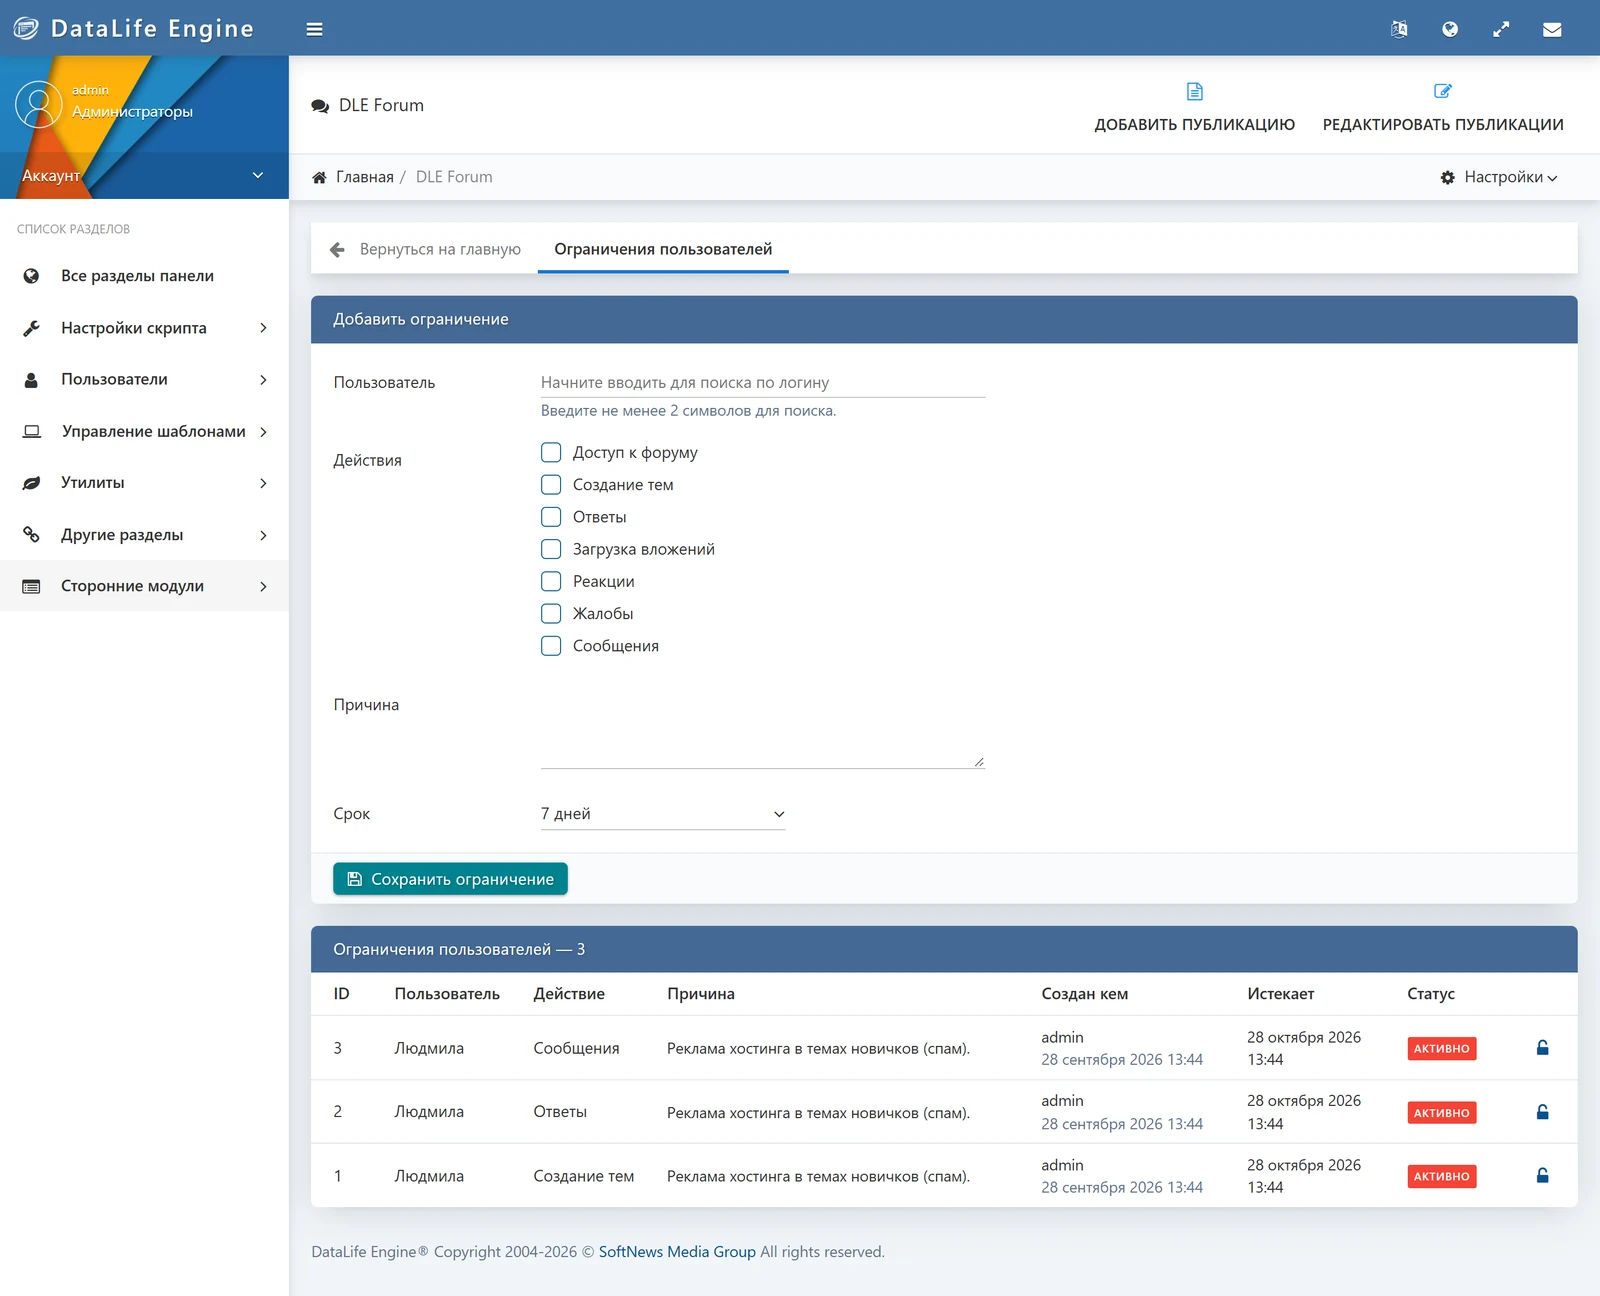Click the Сообщения action cell in row 3
Image resolution: width=1600 pixels, height=1296 pixels.
tap(576, 1048)
